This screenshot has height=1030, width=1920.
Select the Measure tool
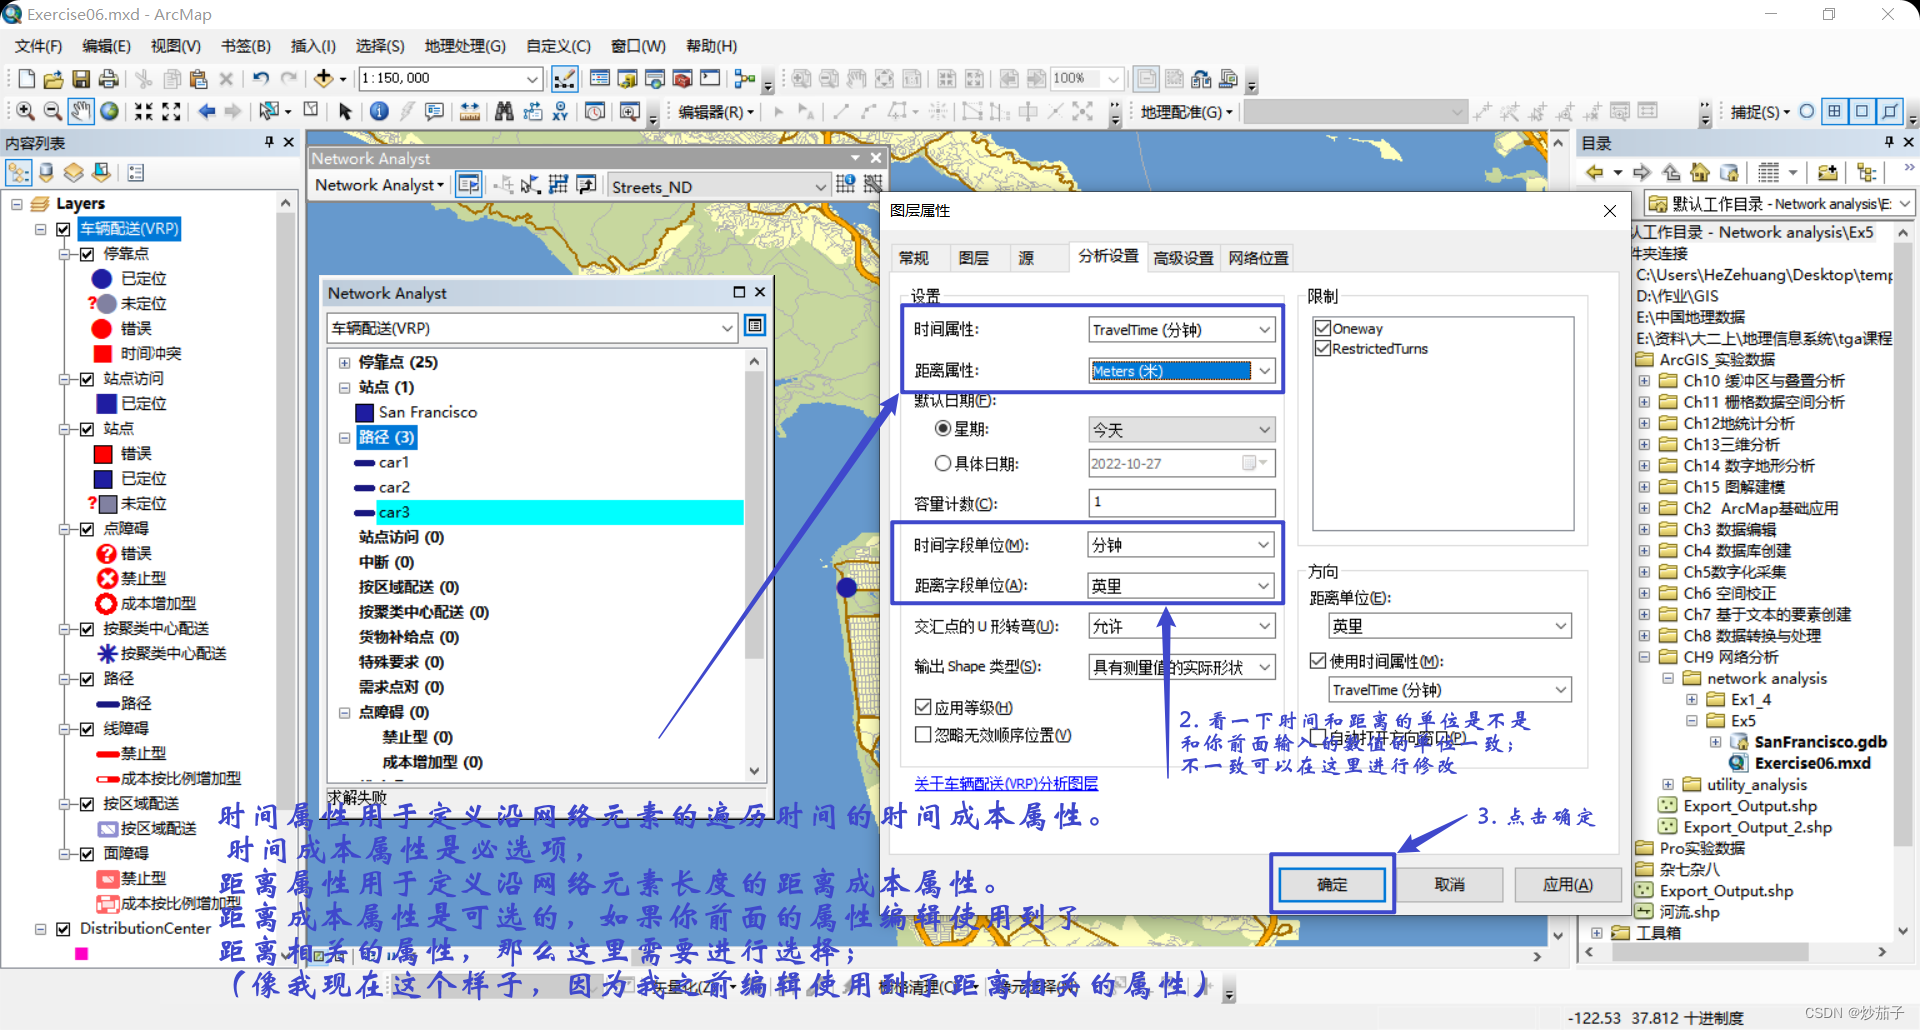pyautogui.click(x=470, y=111)
